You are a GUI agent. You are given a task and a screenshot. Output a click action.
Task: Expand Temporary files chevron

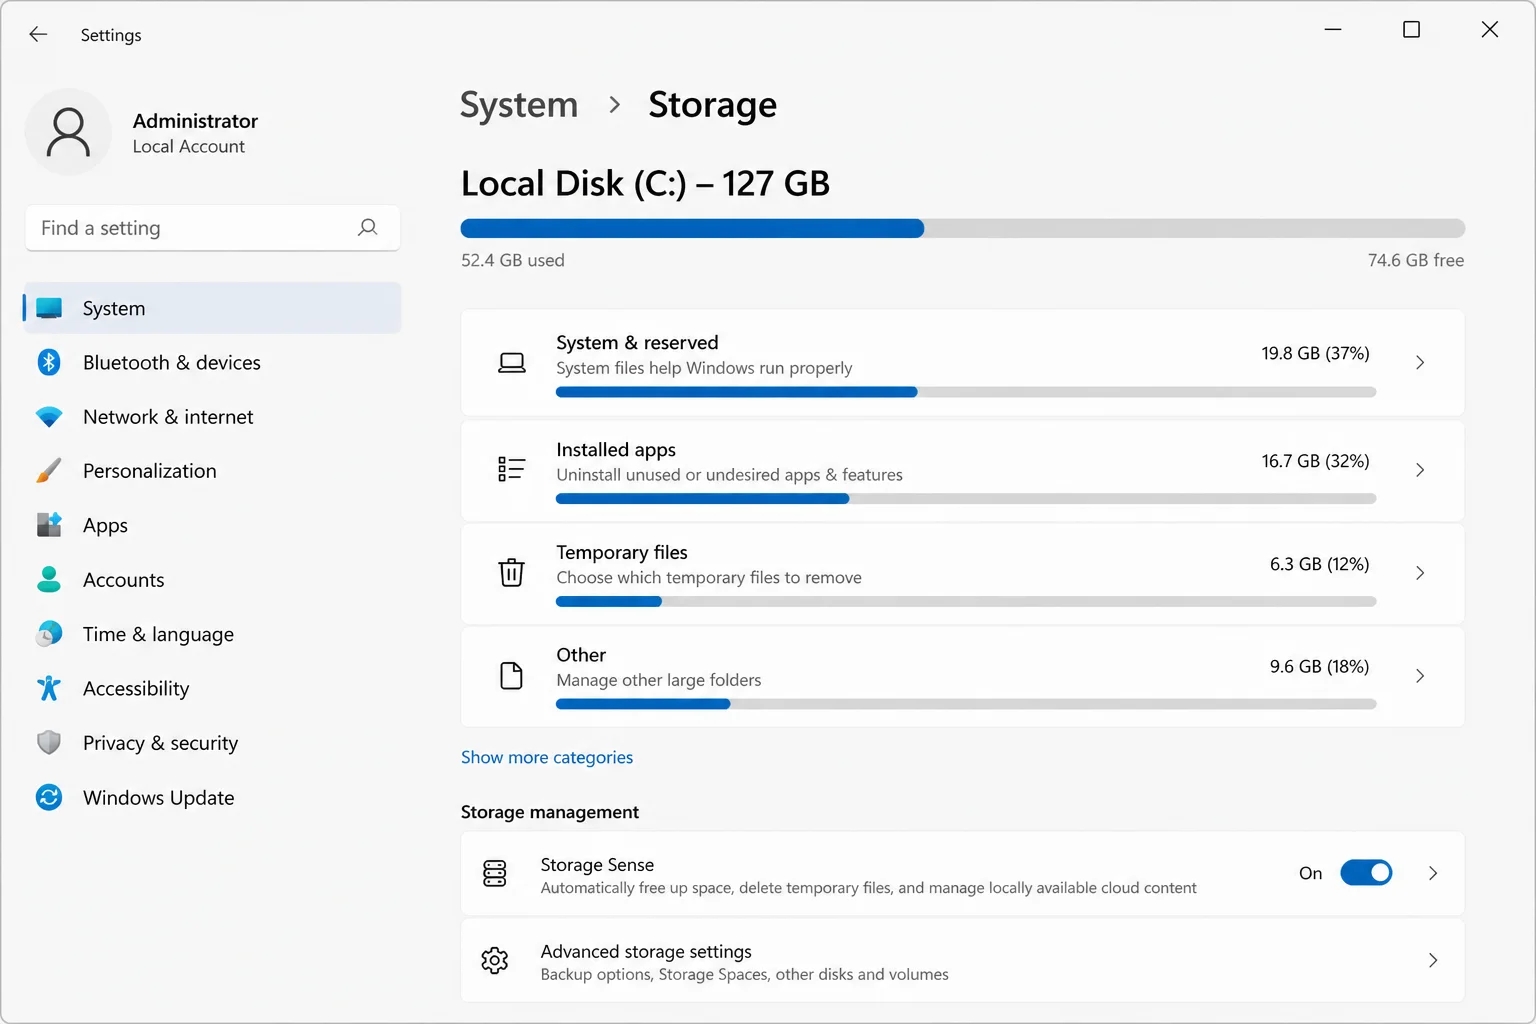point(1420,573)
